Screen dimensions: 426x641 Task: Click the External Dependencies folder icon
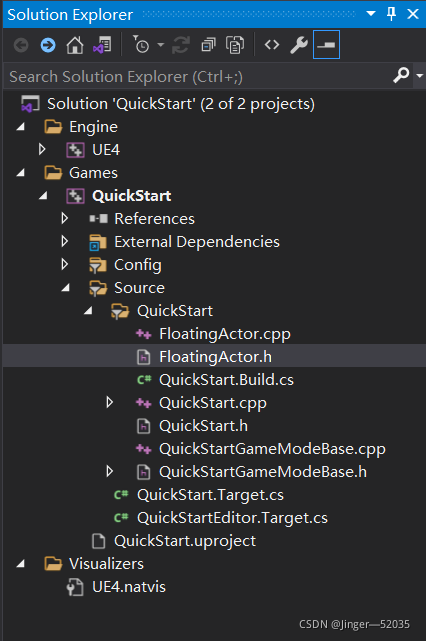[x=98, y=242]
